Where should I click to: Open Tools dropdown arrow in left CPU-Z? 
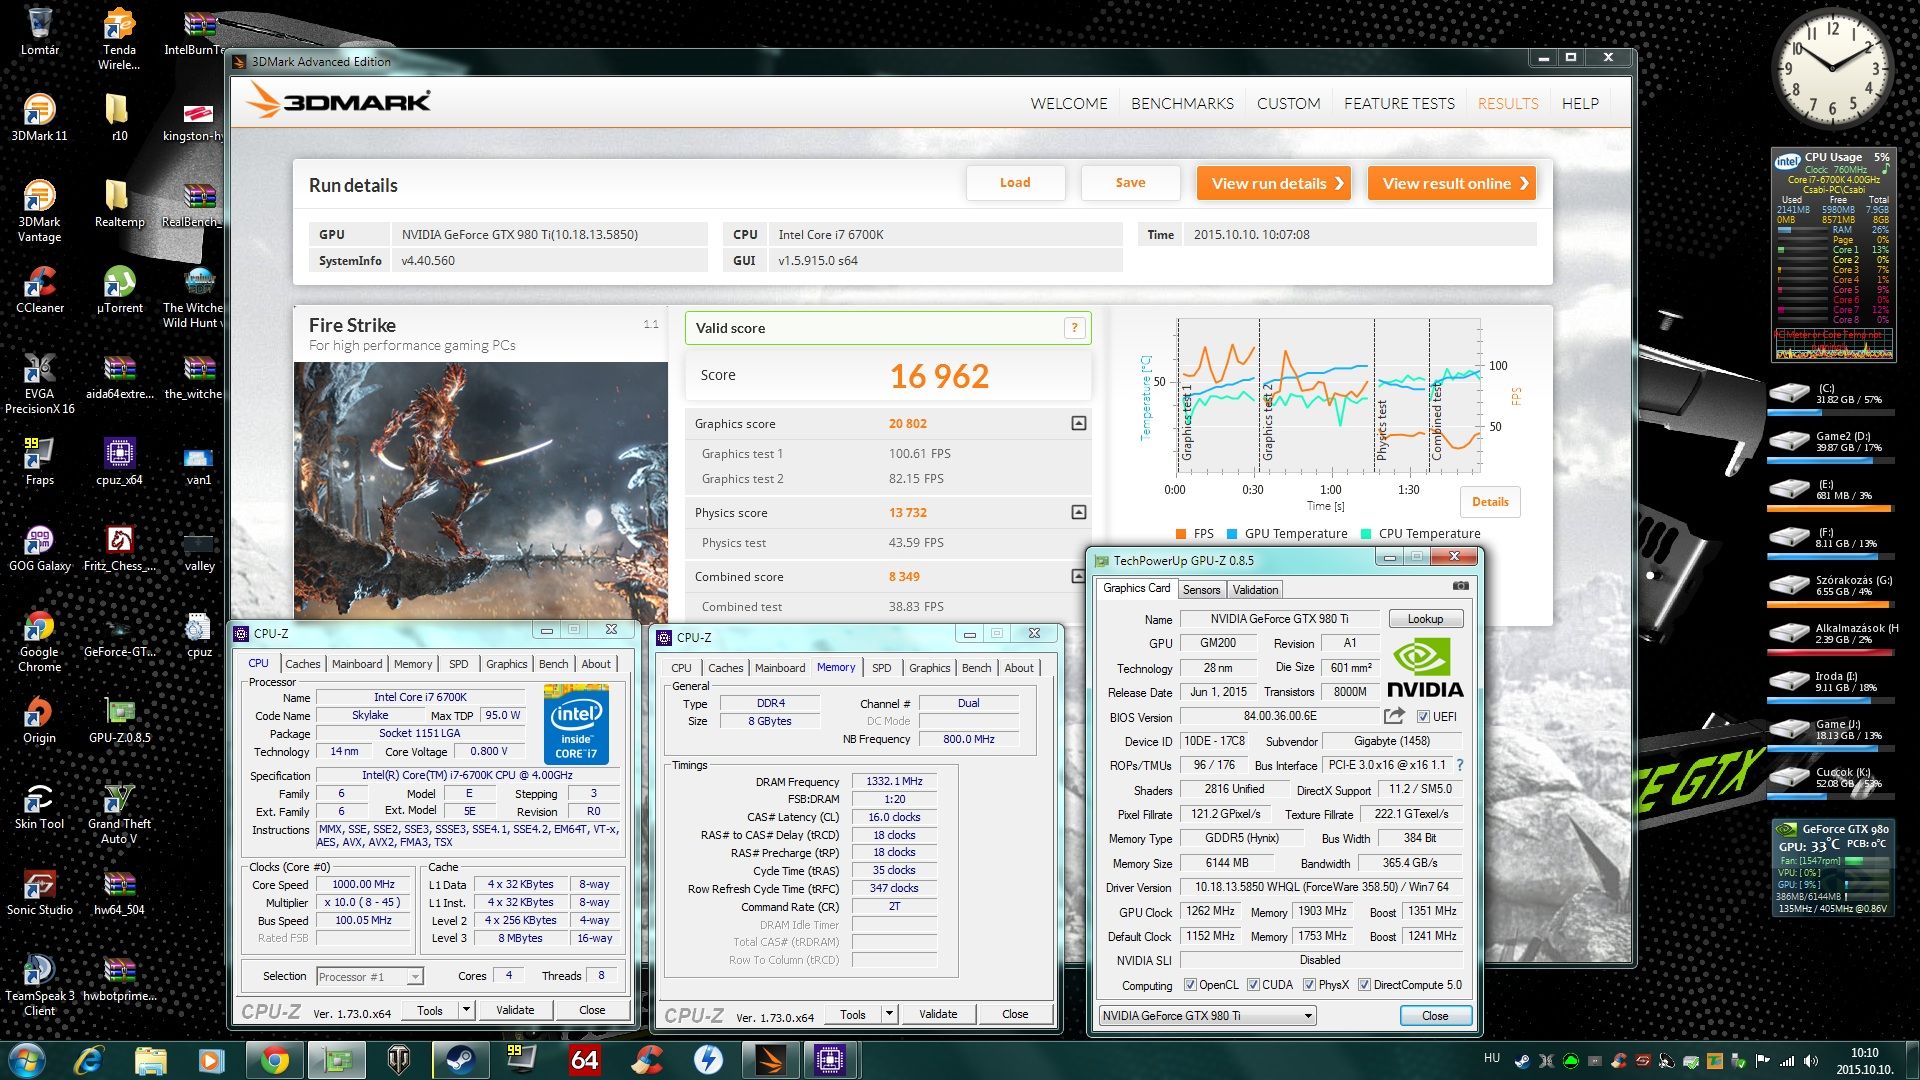coord(466,1010)
